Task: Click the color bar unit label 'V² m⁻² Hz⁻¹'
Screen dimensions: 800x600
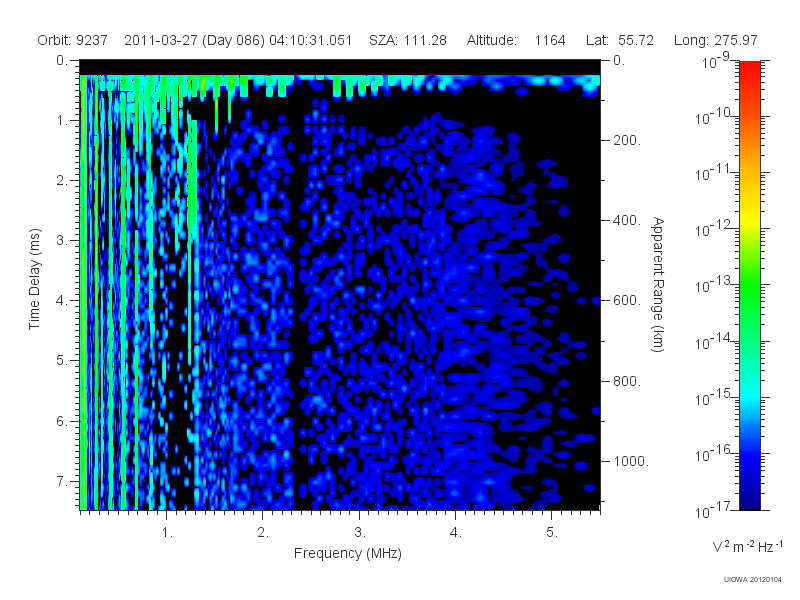Action: click(747, 546)
